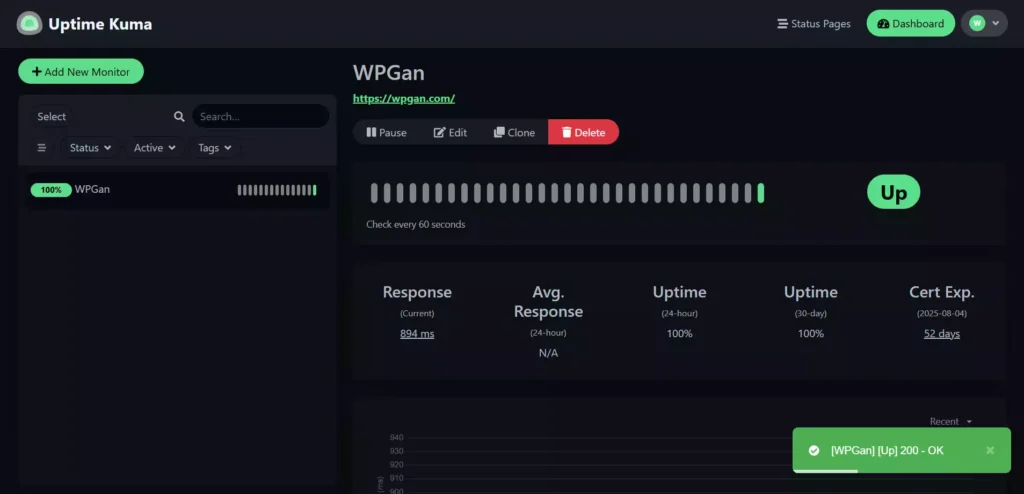This screenshot has width=1024, height=494.
Task: Delete the WPGan monitor
Action: 583,132
